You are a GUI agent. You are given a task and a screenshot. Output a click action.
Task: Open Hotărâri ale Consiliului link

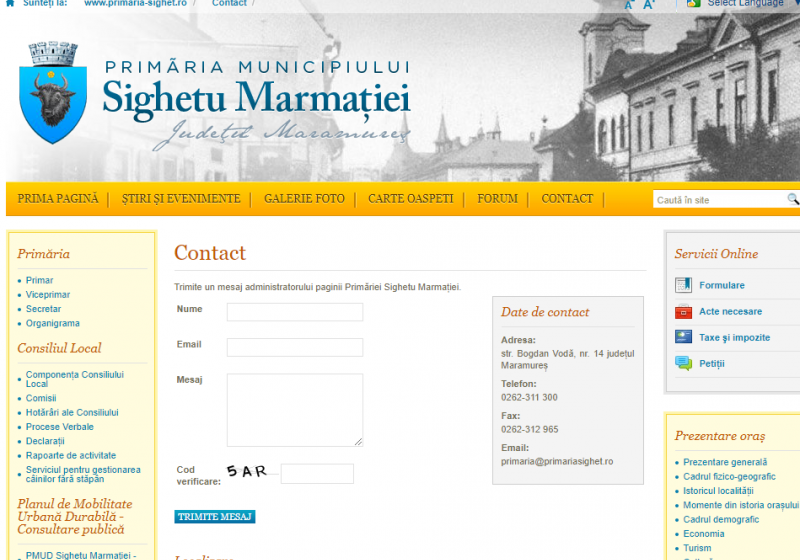(72, 412)
